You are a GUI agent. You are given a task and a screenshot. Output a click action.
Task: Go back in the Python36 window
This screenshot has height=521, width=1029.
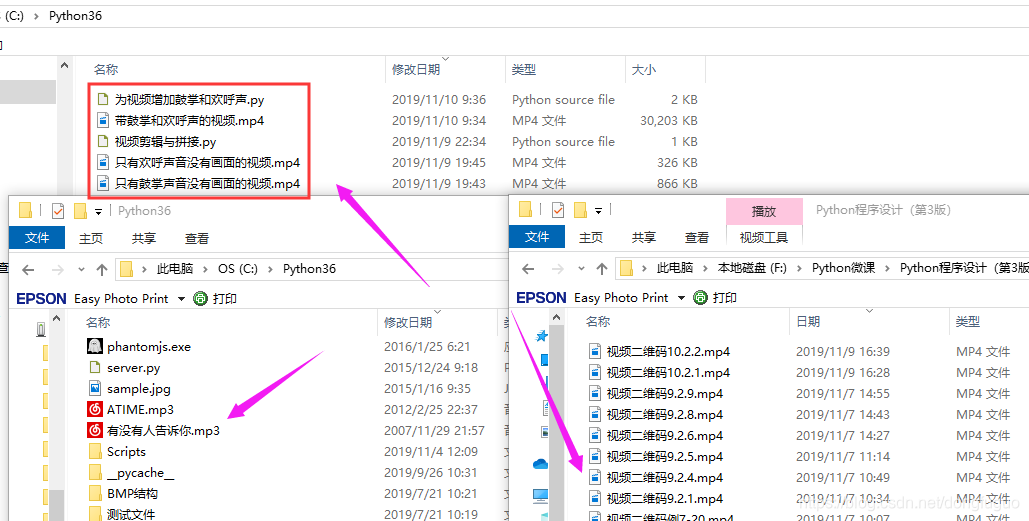coord(28,269)
